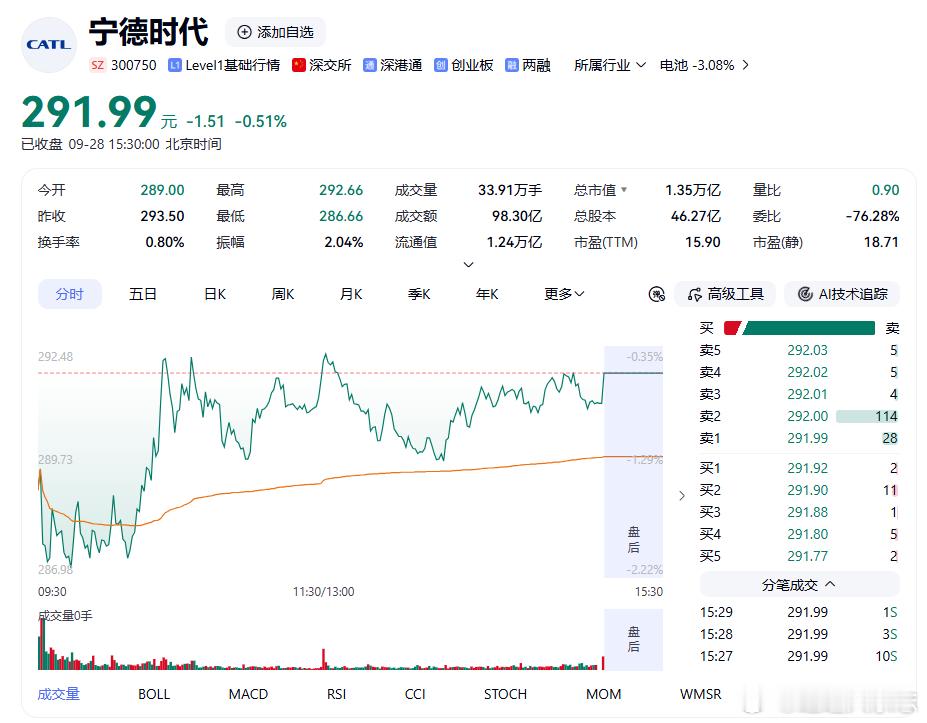Click the 卖1 price 291.99

pos(808,438)
